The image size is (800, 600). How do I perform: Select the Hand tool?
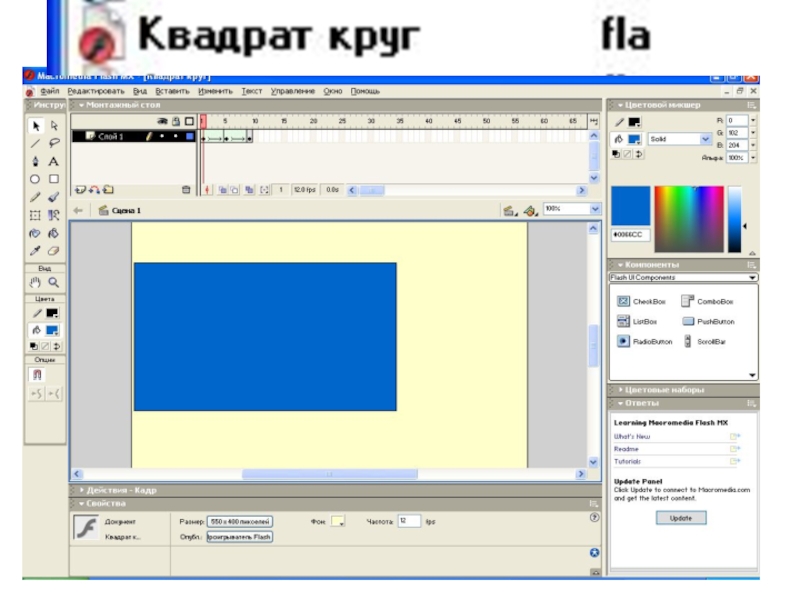[x=35, y=282]
